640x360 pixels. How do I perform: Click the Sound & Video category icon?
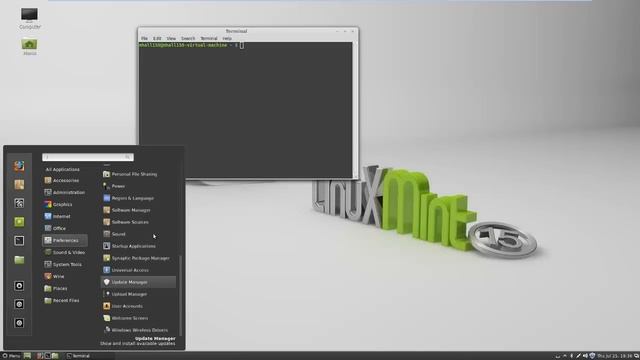click(x=48, y=252)
